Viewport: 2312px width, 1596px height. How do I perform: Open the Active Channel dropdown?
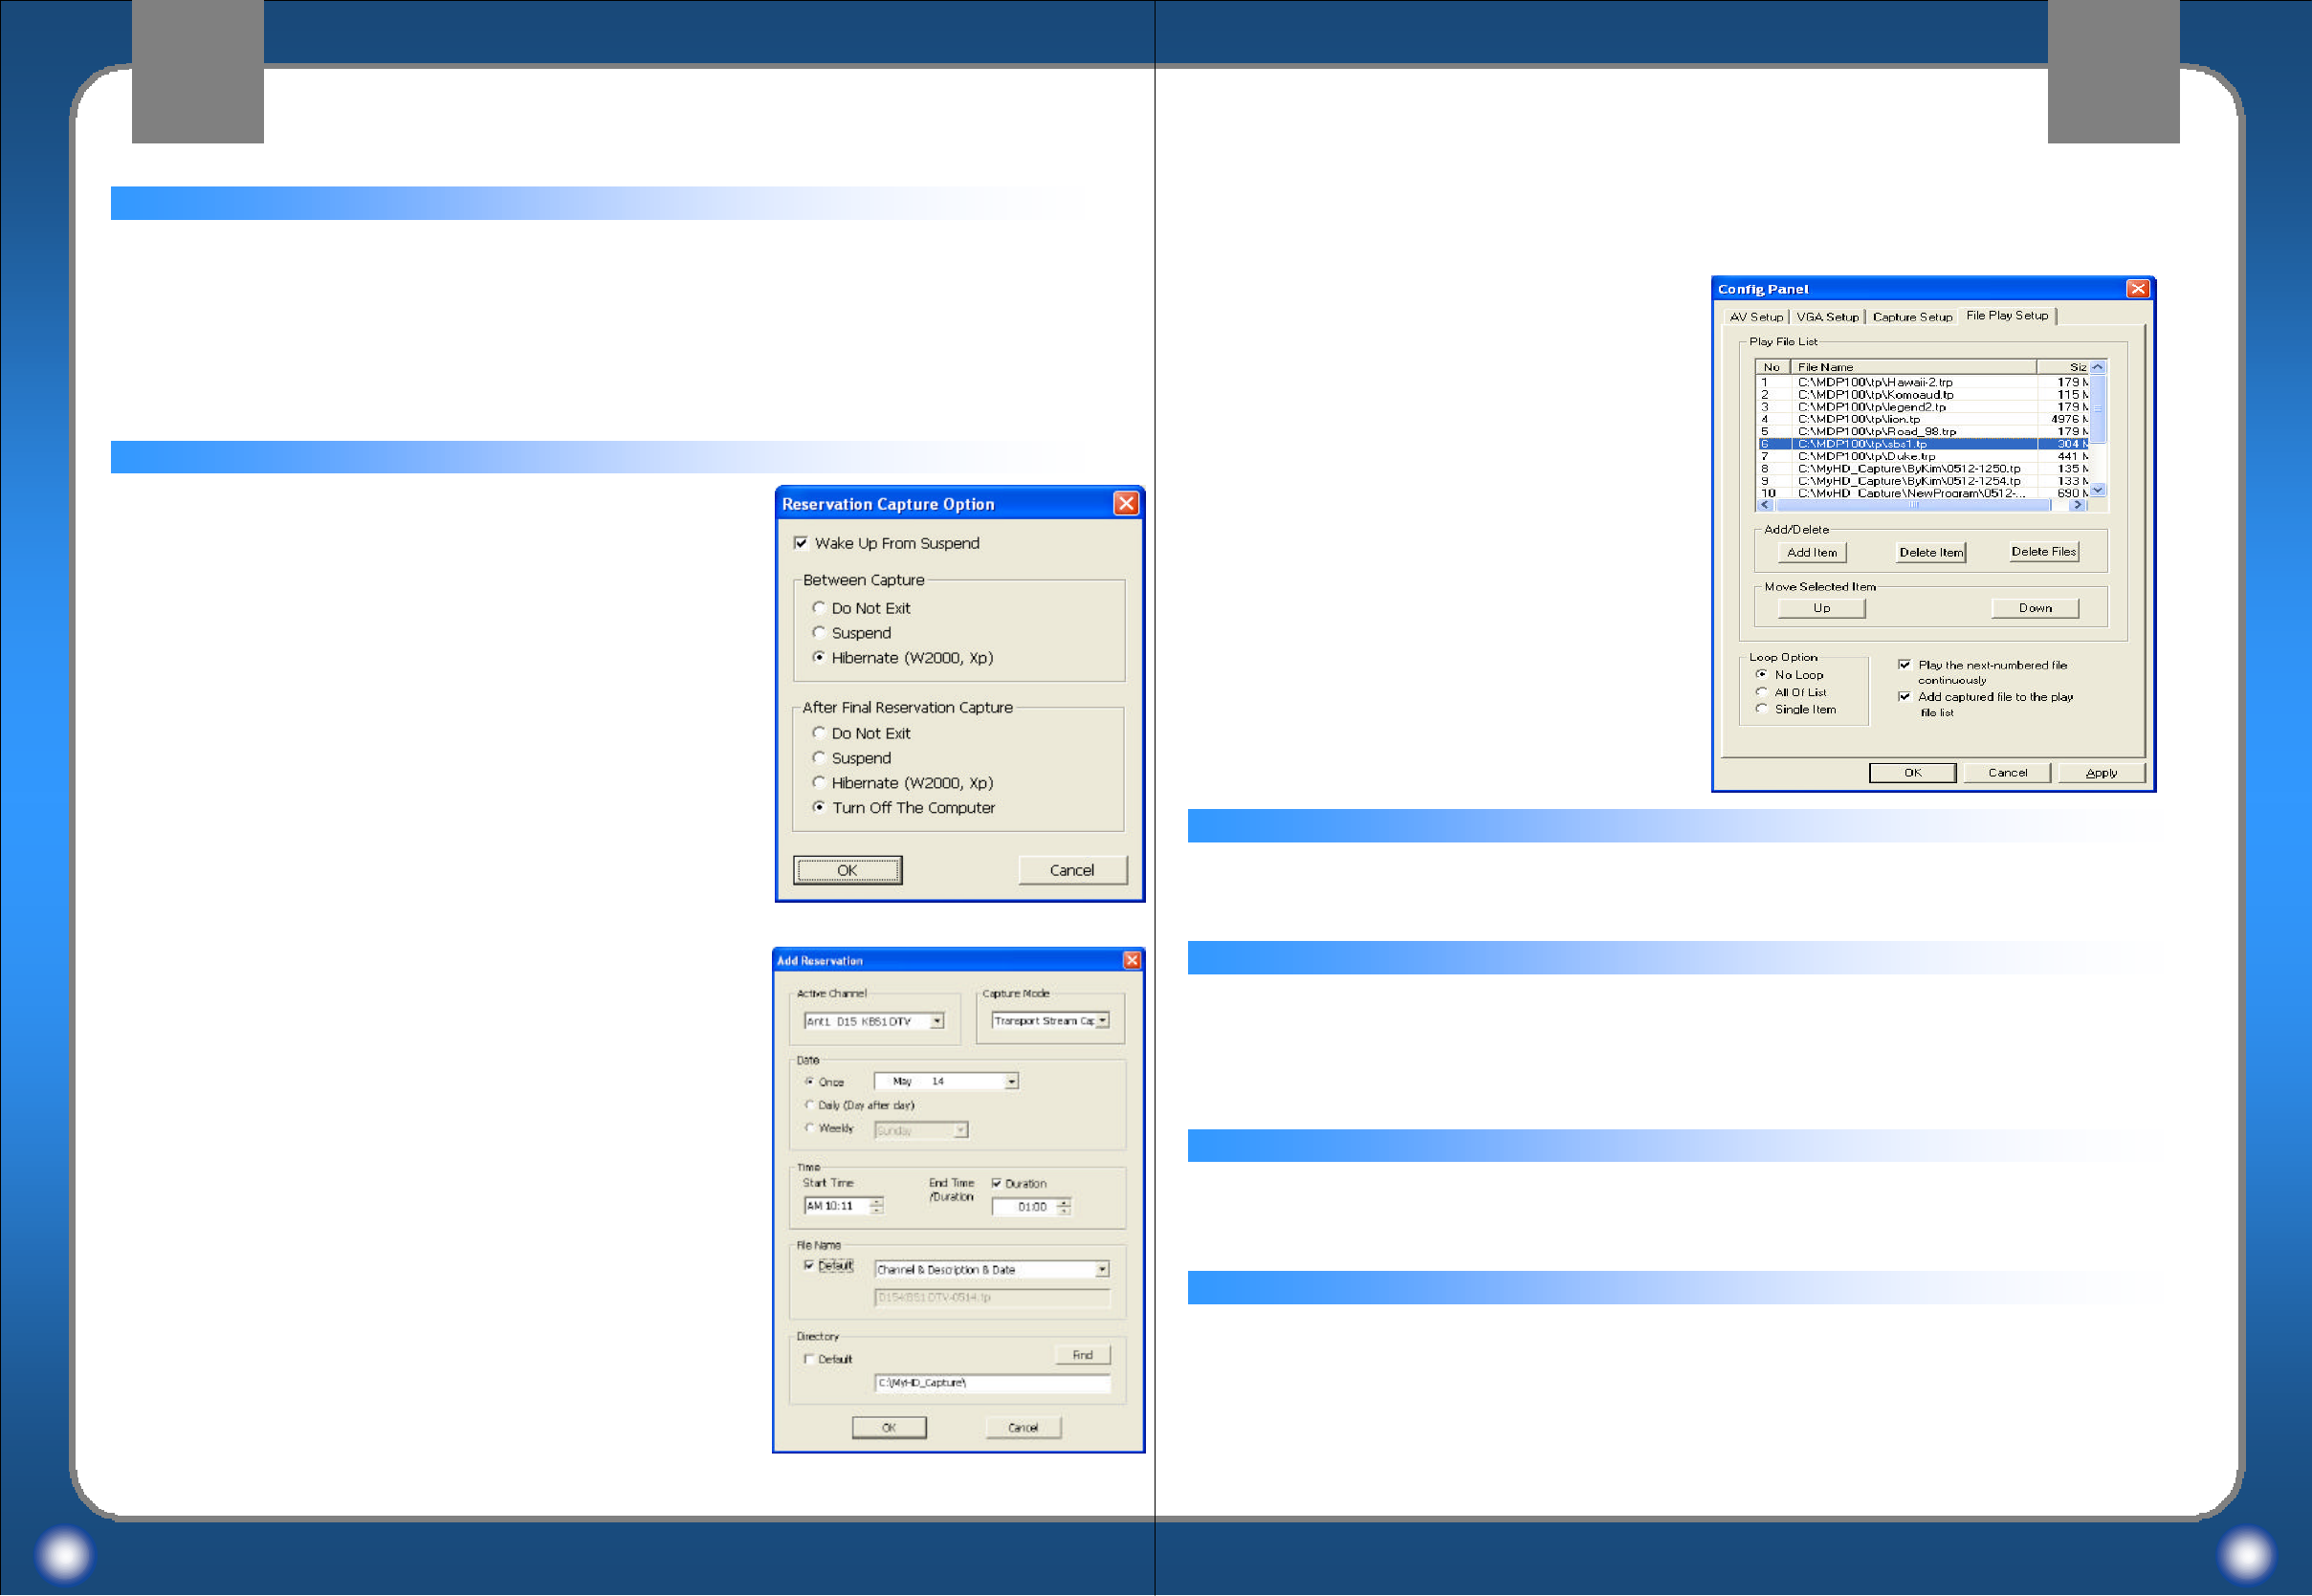click(937, 1021)
